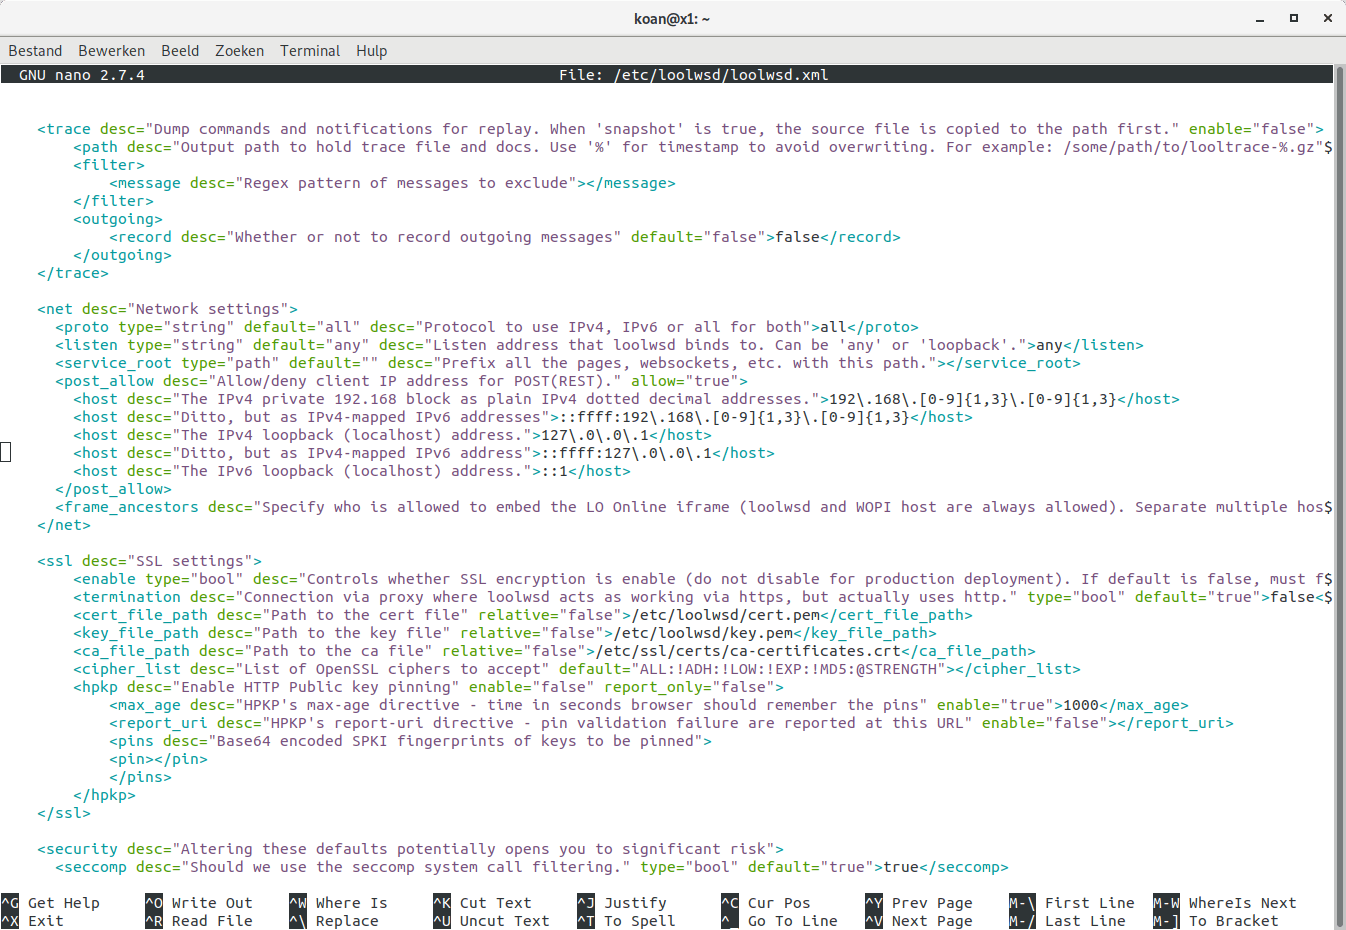1346x930 pixels.
Task: Click the Last Line shortcut label
Action: coord(1085,921)
